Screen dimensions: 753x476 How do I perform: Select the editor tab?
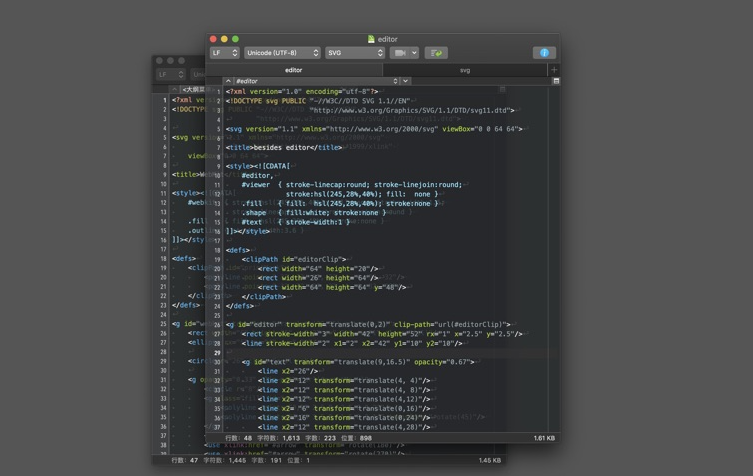293,70
